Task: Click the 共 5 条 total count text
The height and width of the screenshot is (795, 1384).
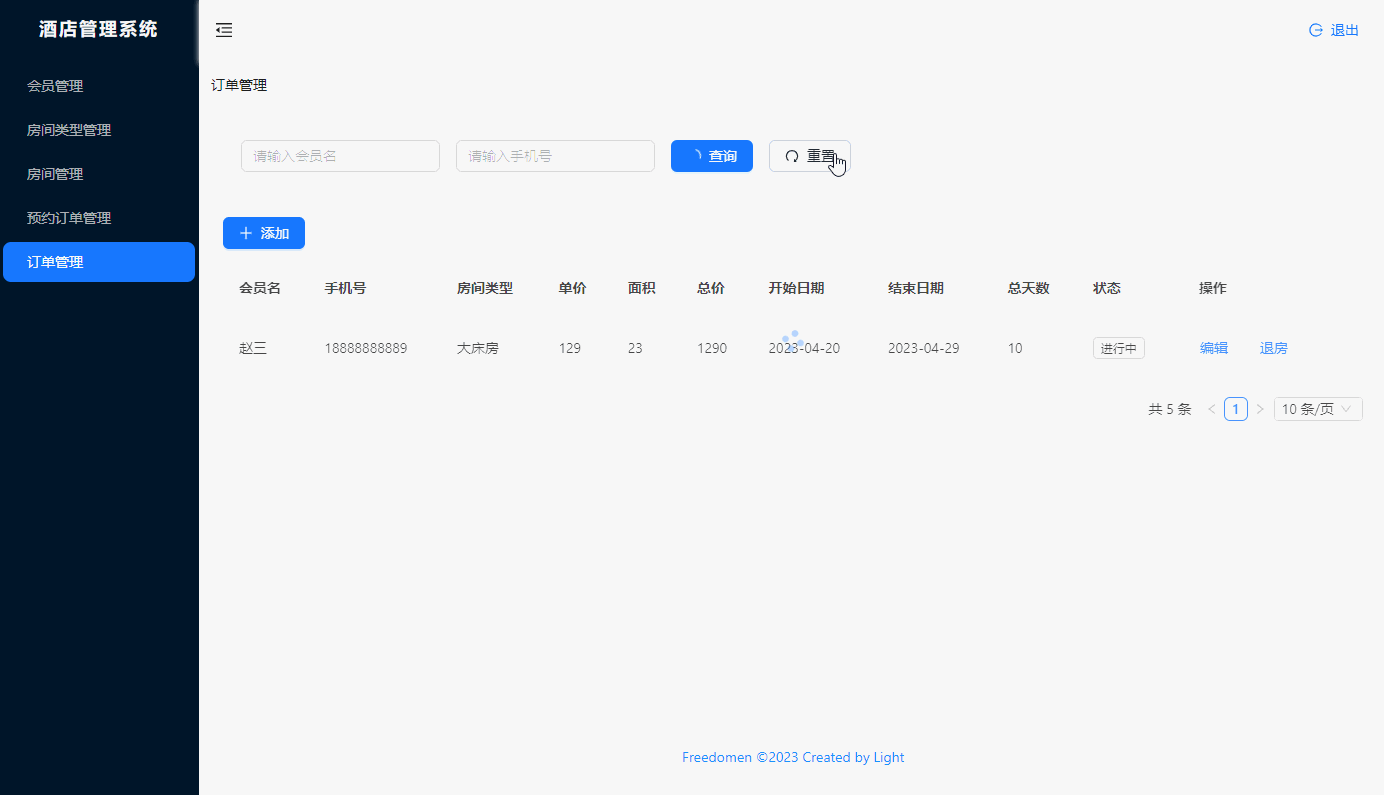Action: [x=1170, y=409]
